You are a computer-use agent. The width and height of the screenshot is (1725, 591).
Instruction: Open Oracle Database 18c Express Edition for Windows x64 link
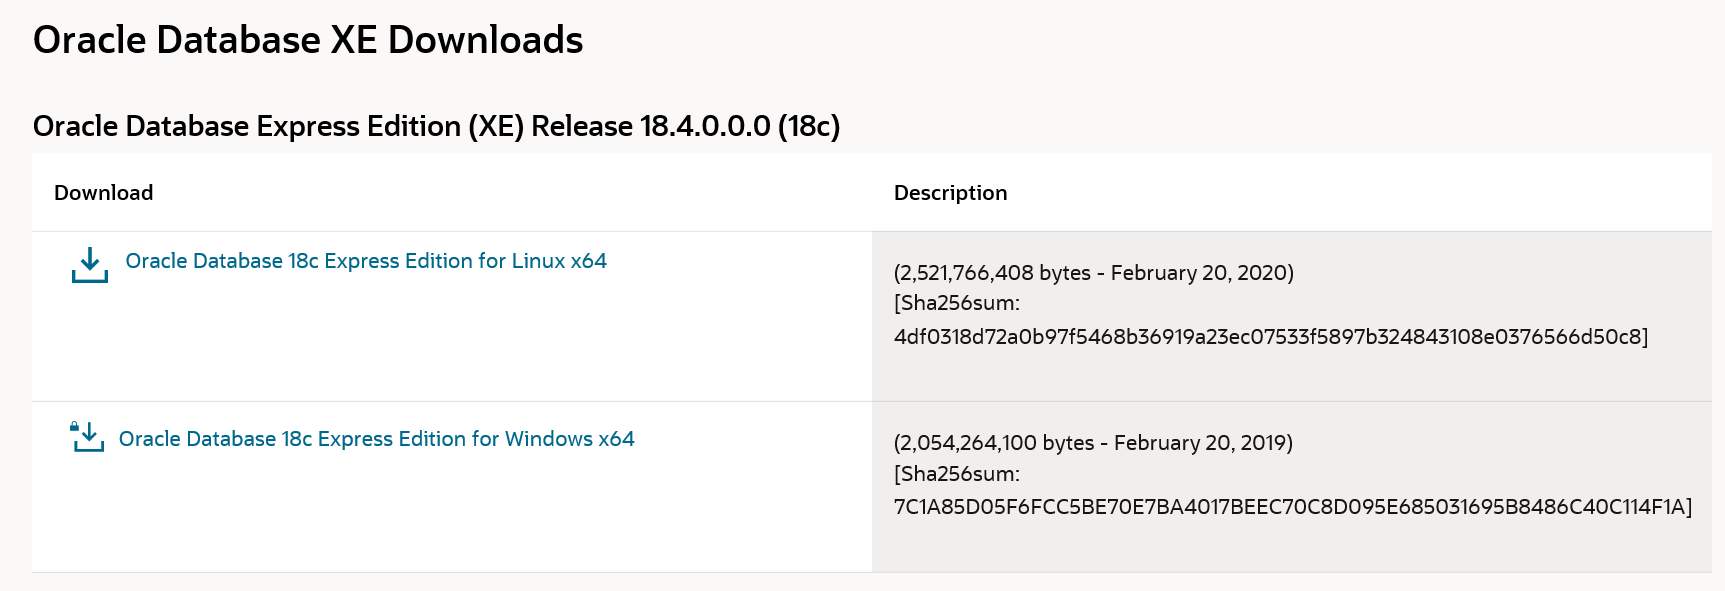point(376,439)
